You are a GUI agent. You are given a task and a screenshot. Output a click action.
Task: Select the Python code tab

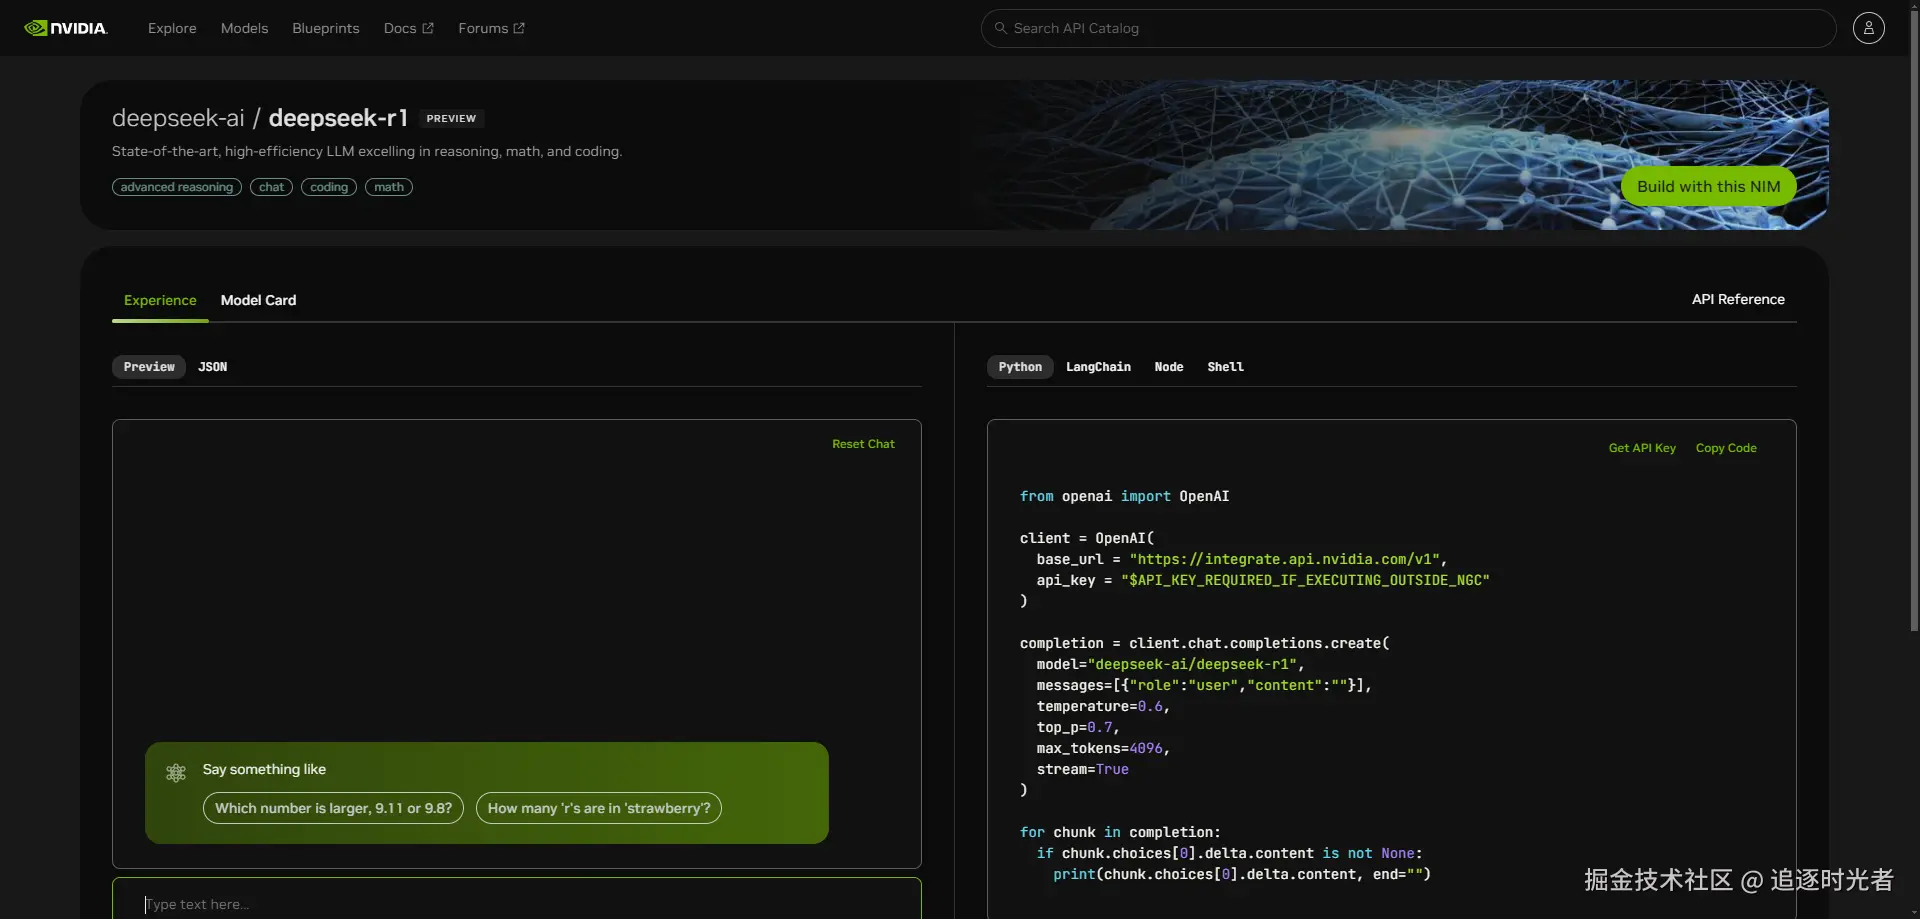click(x=1020, y=367)
